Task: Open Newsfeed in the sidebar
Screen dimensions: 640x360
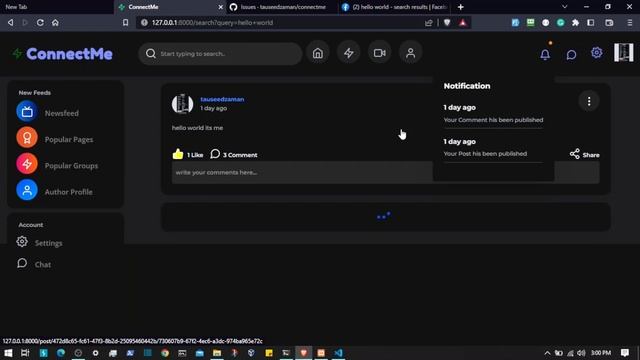Action: tap(48, 111)
